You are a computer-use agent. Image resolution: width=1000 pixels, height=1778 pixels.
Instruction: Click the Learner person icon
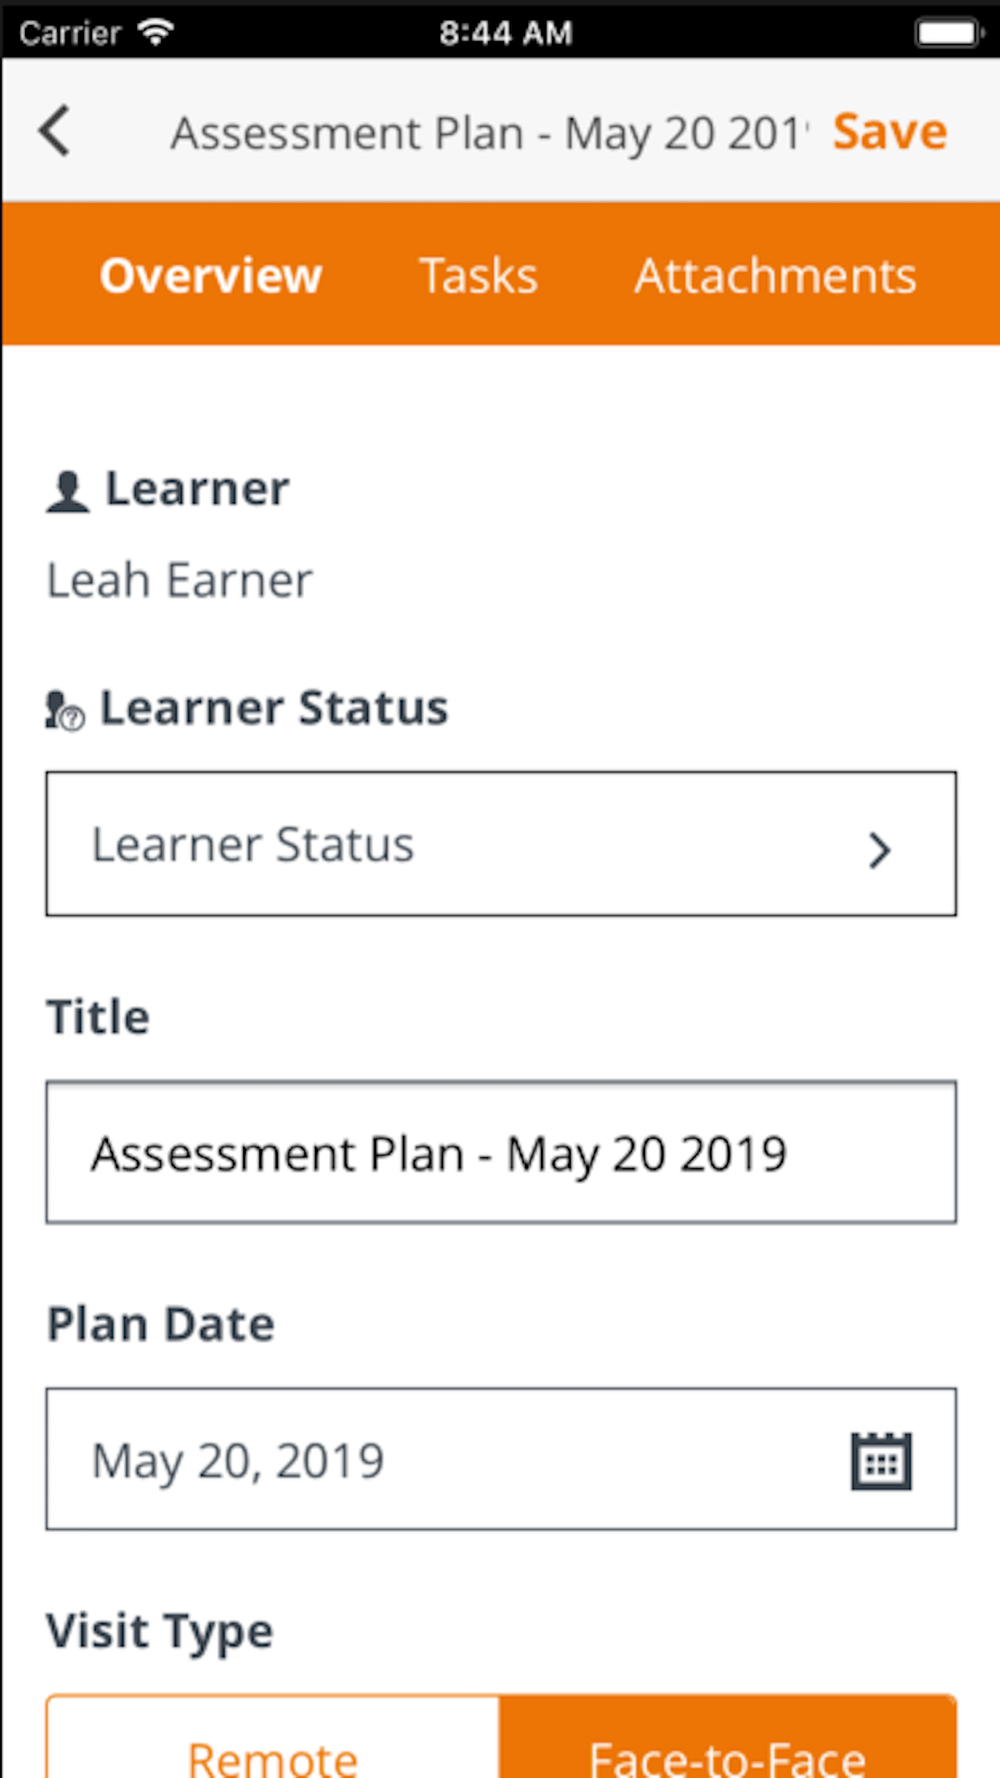pos(68,491)
